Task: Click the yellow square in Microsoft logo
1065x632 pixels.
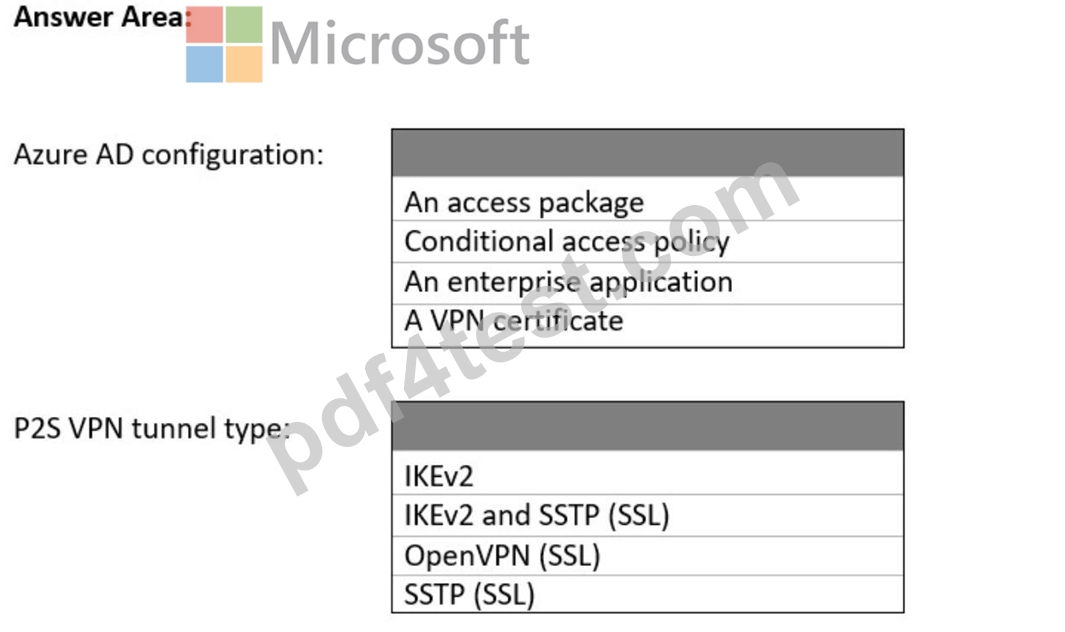Action: click(x=244, y=64)
